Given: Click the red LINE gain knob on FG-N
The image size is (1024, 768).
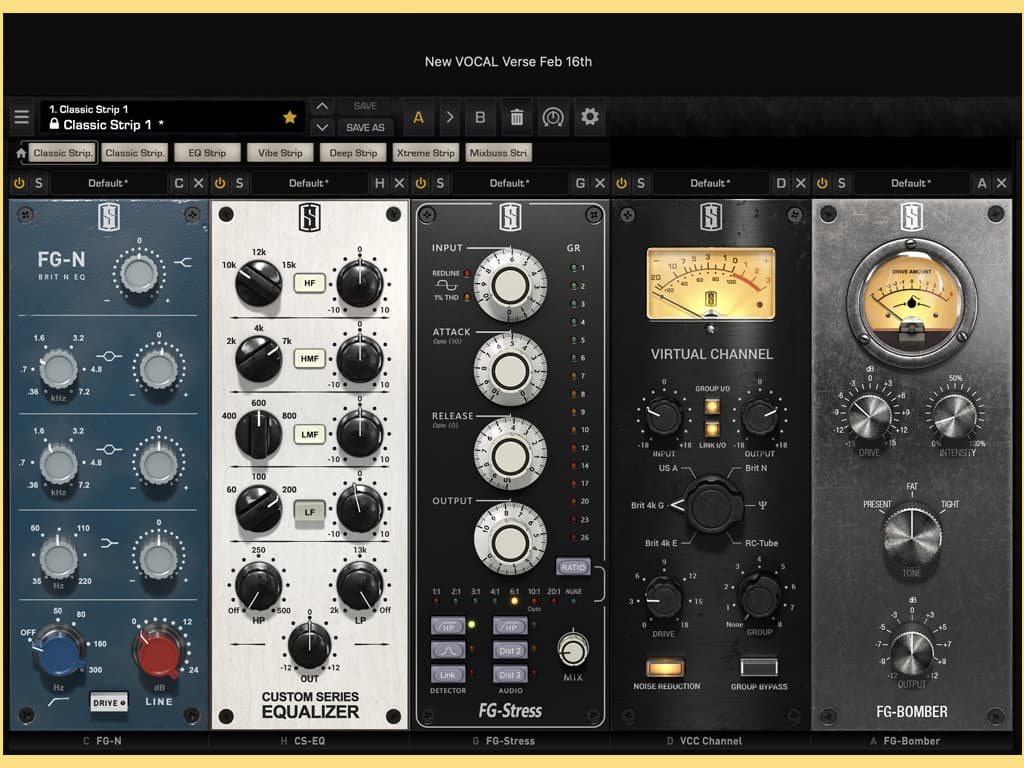Looking at the screenshot, I should click(x=159, y=652).
